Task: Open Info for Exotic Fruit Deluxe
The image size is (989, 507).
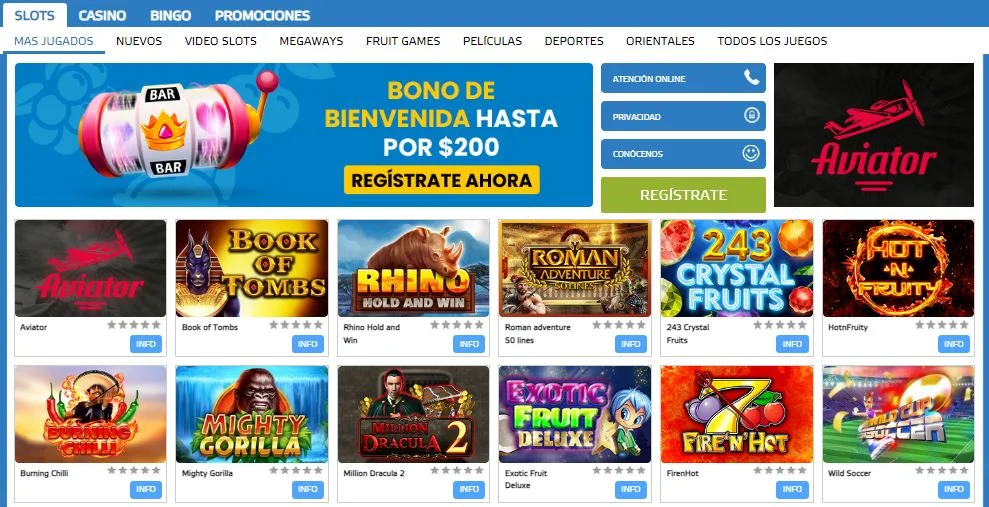Action: 630,489
